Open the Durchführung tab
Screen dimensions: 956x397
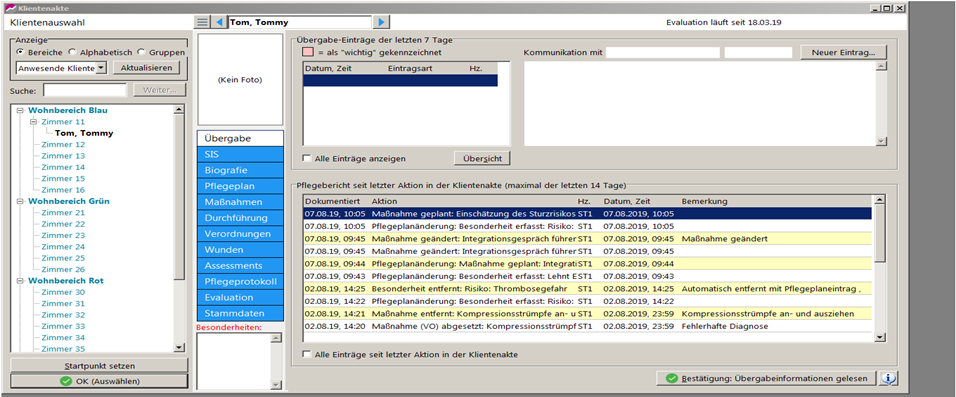coord(240,218)
